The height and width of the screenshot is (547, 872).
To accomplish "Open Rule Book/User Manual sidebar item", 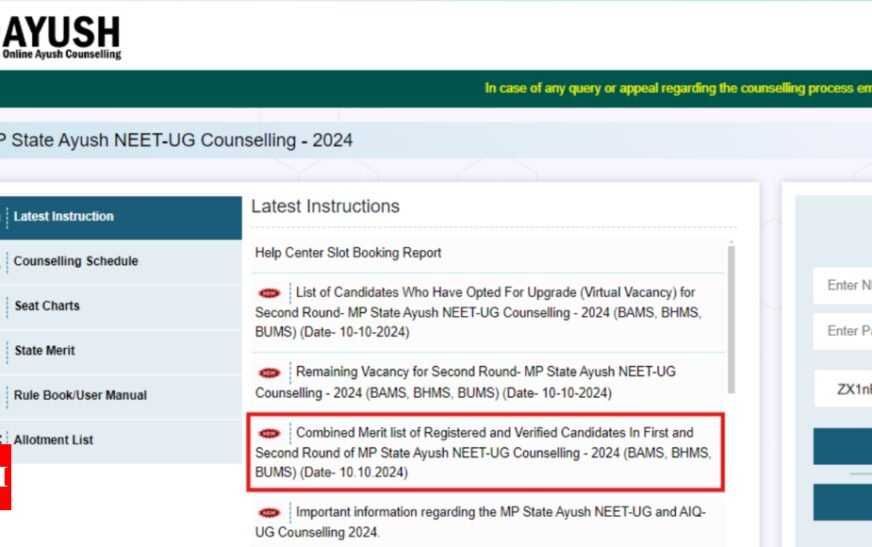I will pyautogui.click(x=121, y=396).
